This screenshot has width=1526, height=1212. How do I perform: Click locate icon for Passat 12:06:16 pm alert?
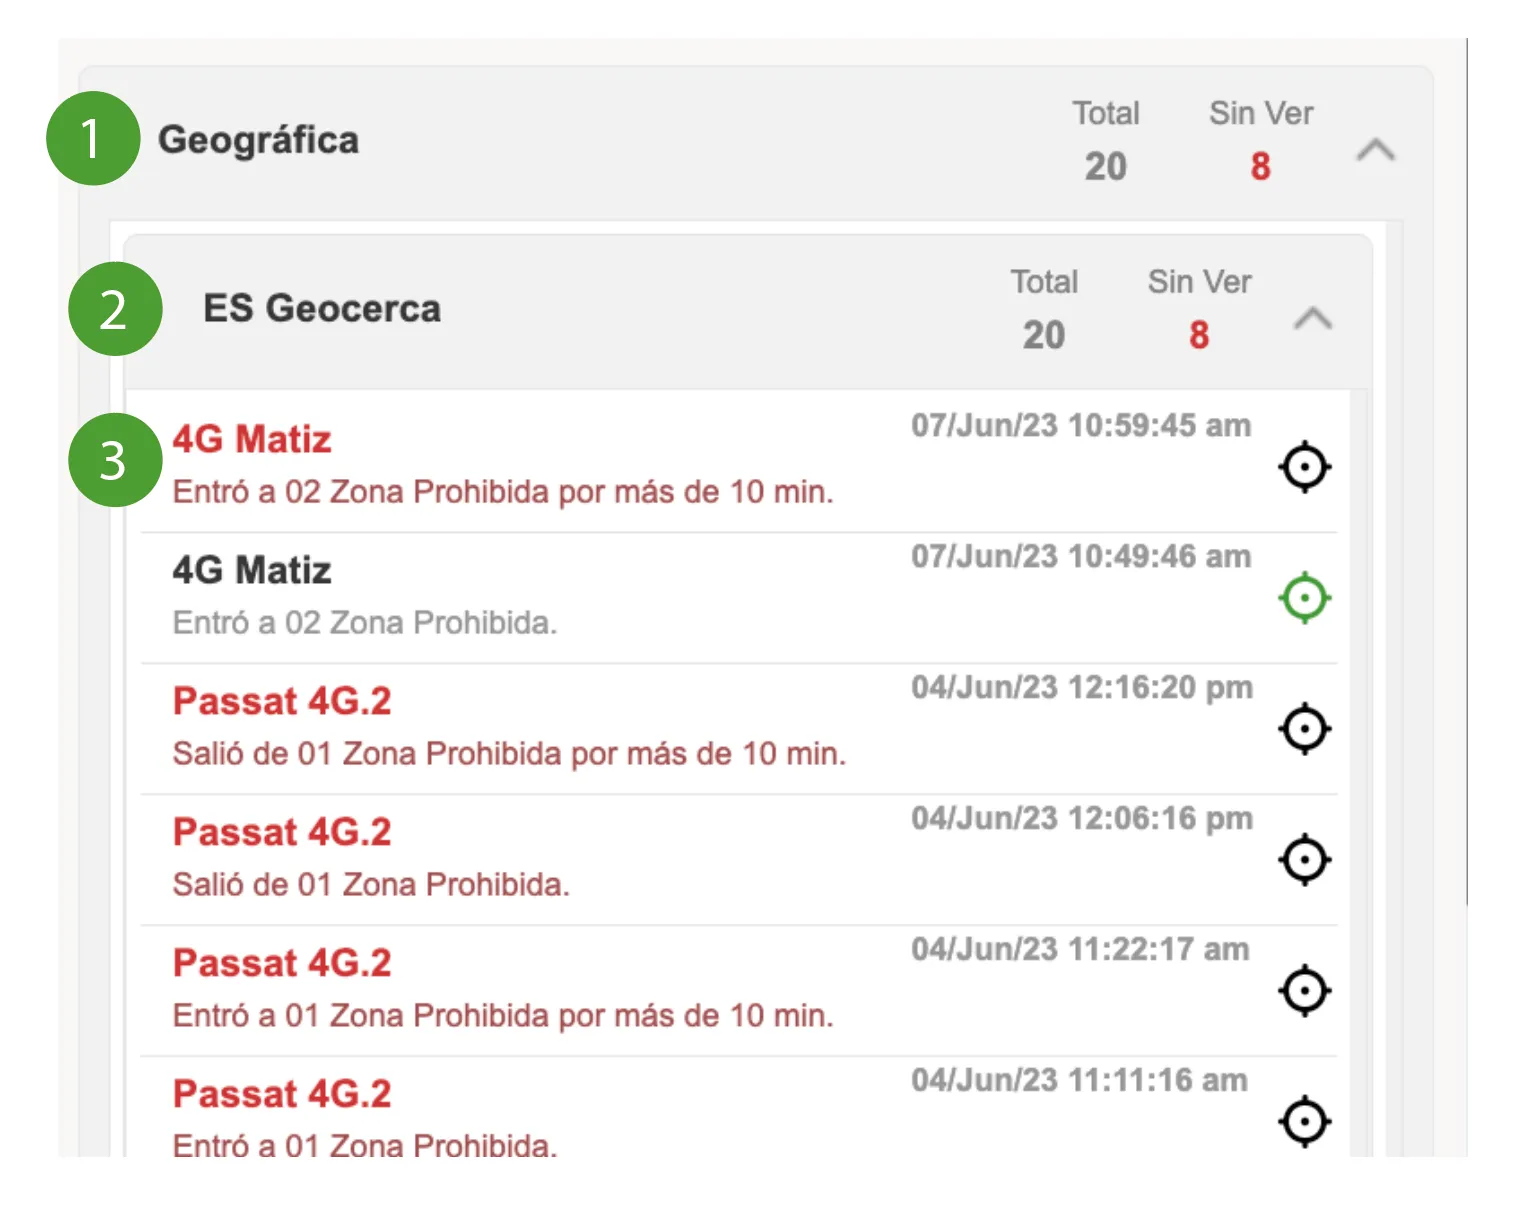coord(1305,860)
